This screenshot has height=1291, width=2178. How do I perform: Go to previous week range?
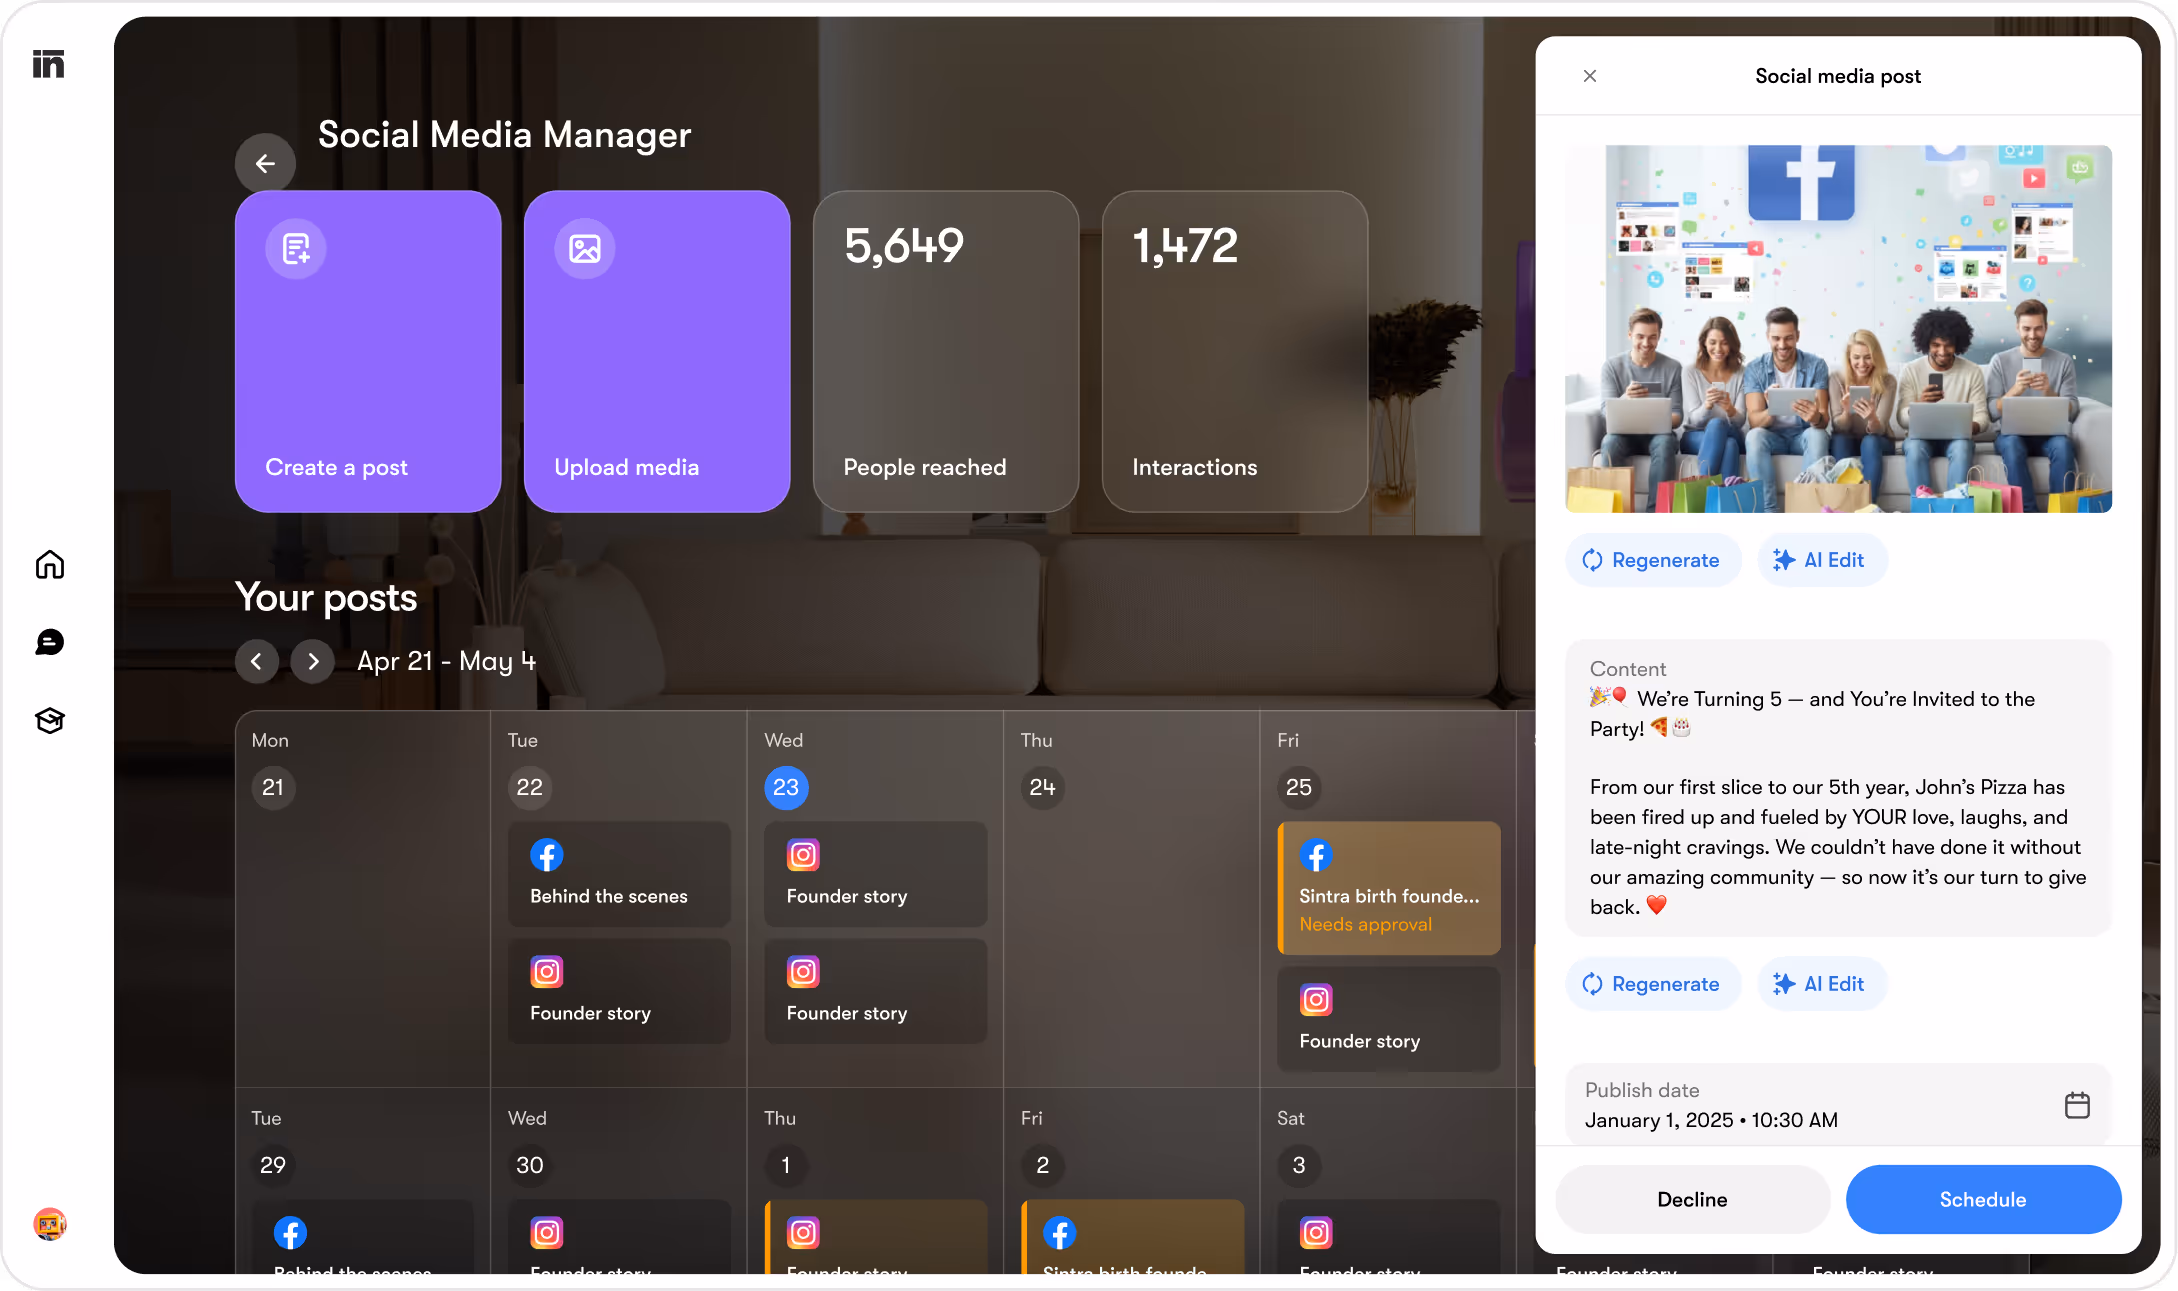click(257, 661)
